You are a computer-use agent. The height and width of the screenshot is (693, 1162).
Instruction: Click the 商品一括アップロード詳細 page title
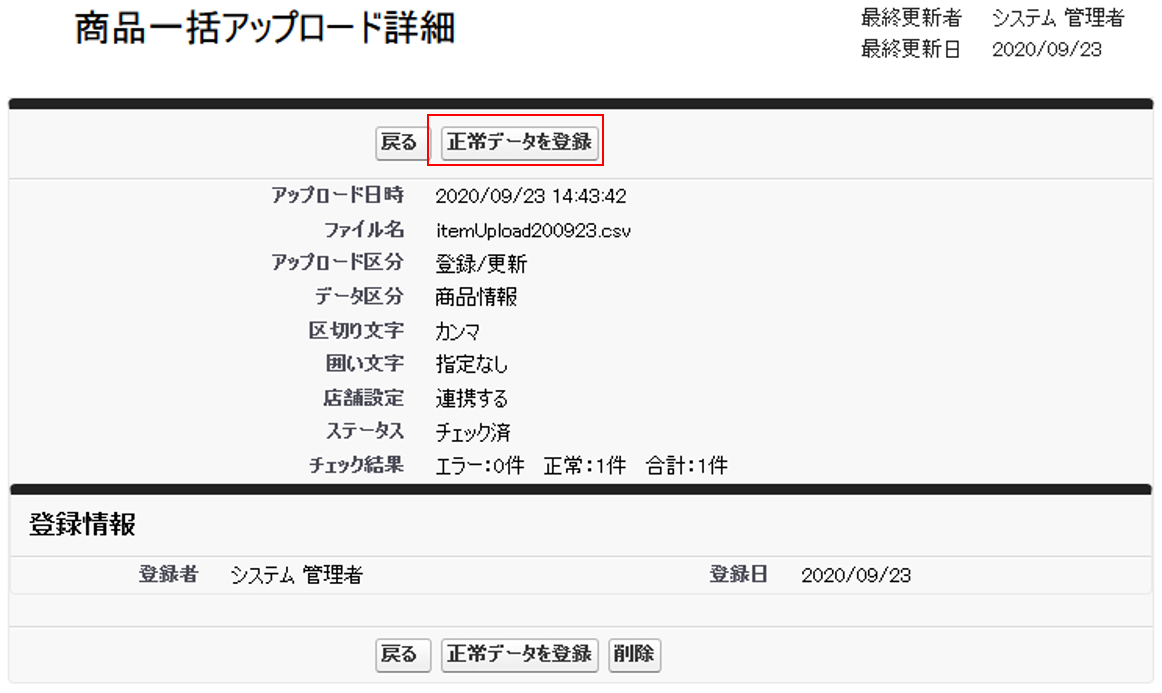[x=265, y=30]
